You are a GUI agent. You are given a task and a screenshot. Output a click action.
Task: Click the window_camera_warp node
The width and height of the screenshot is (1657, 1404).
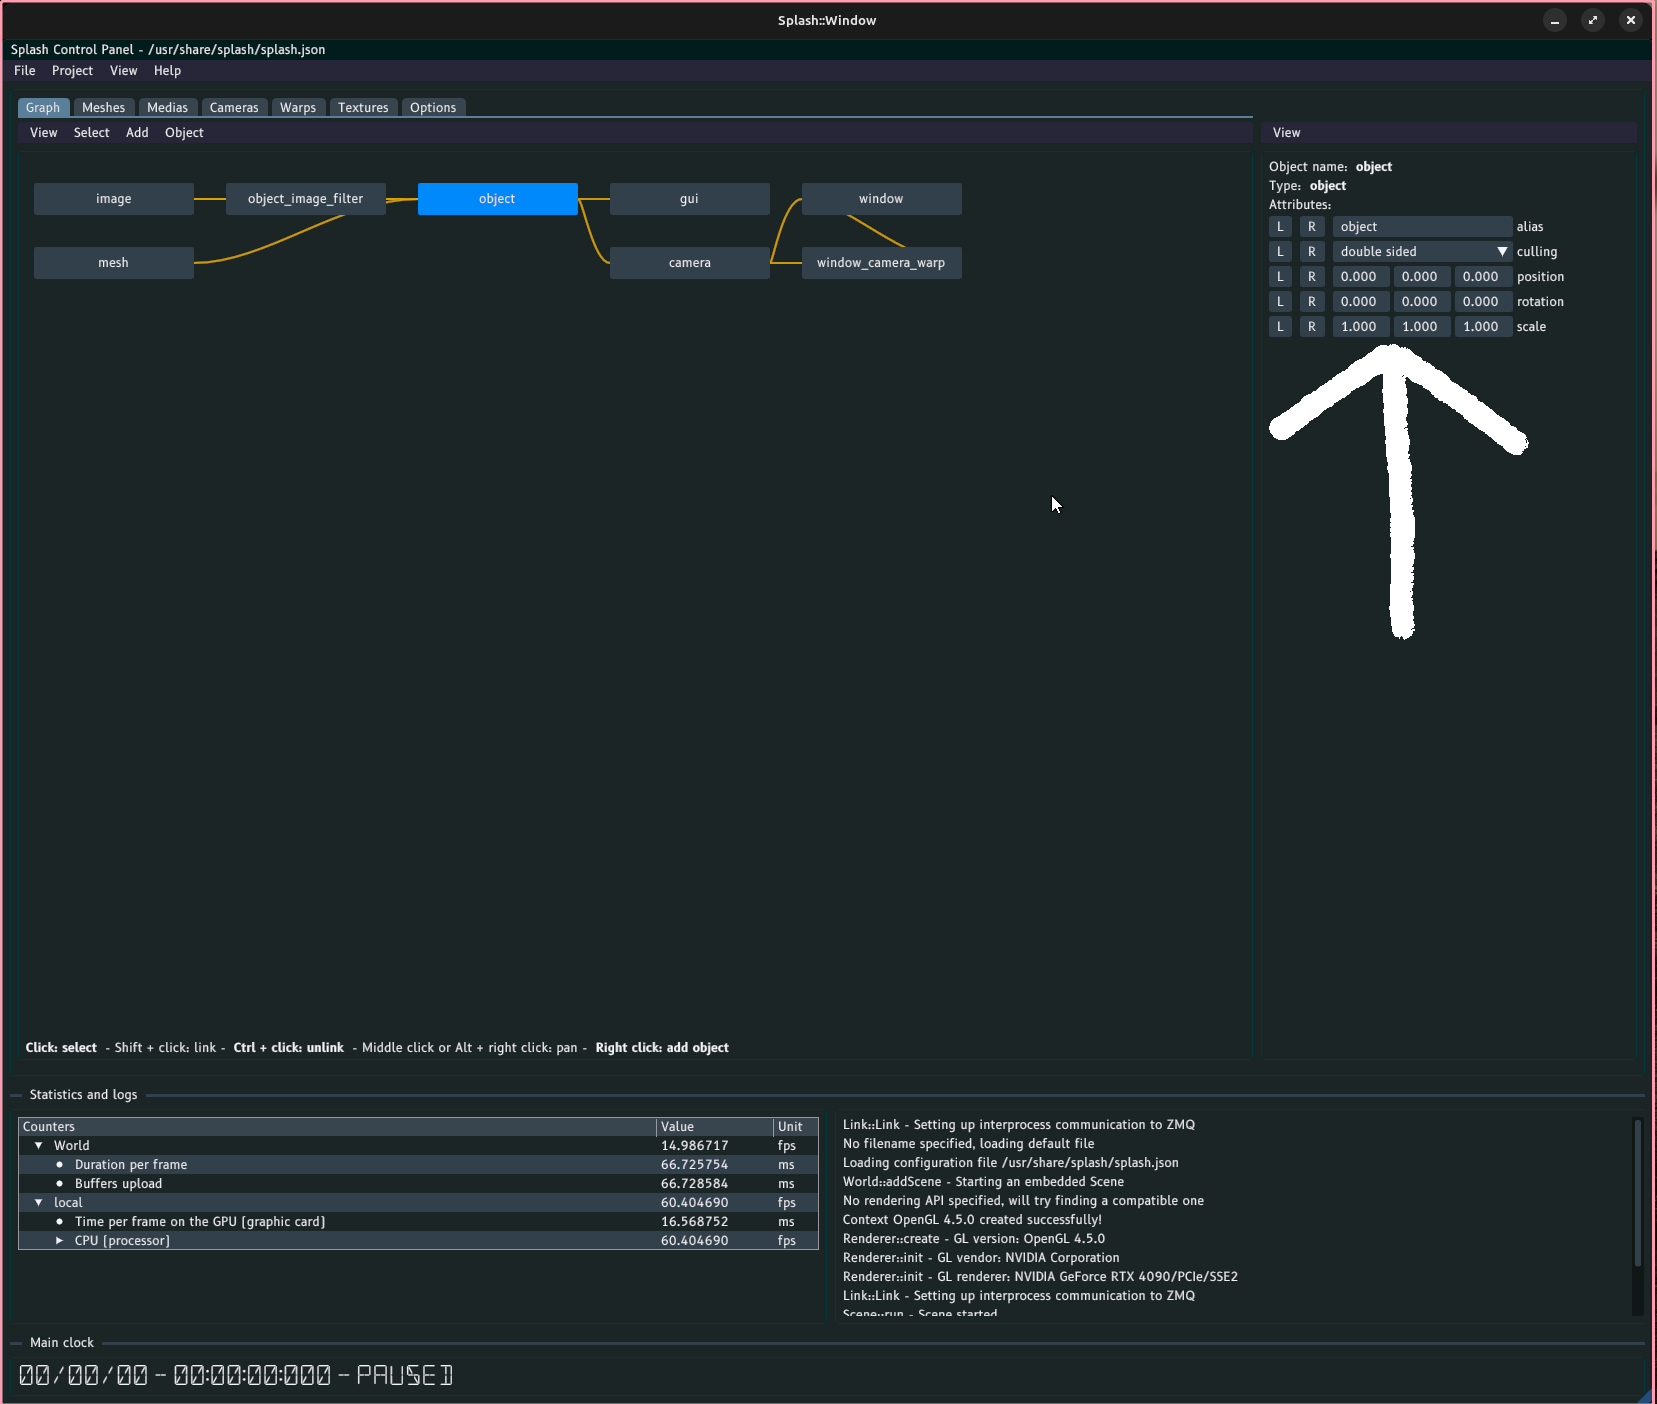(881, 263)
